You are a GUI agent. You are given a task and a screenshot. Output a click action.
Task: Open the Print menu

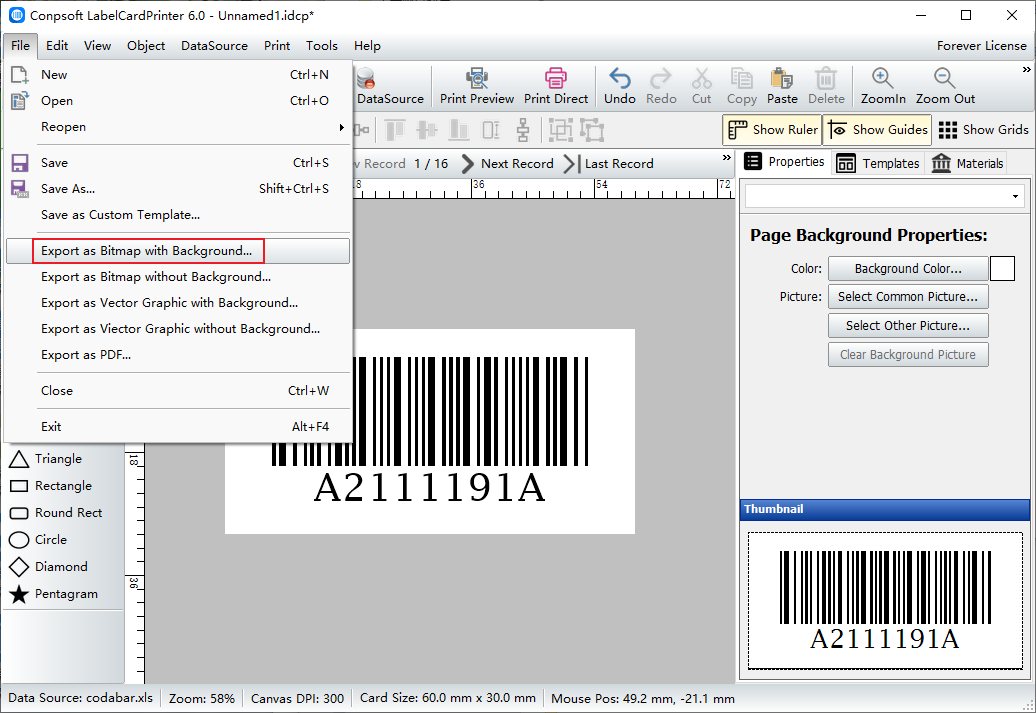(277, 46)
